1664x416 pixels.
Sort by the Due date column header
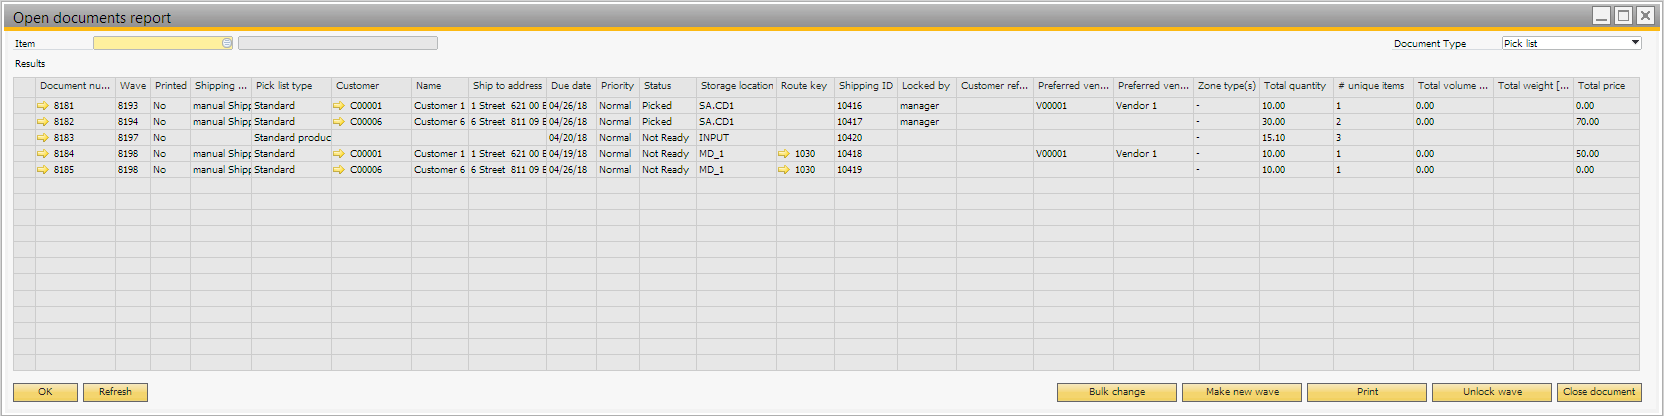click(571, 86)
